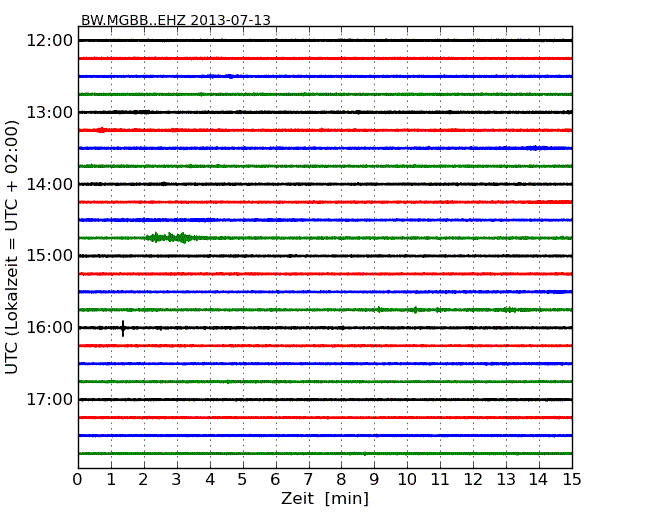Click the 15:00 time axis label
The height and width of the screenshot is (520, 650).
click(50, 256)
